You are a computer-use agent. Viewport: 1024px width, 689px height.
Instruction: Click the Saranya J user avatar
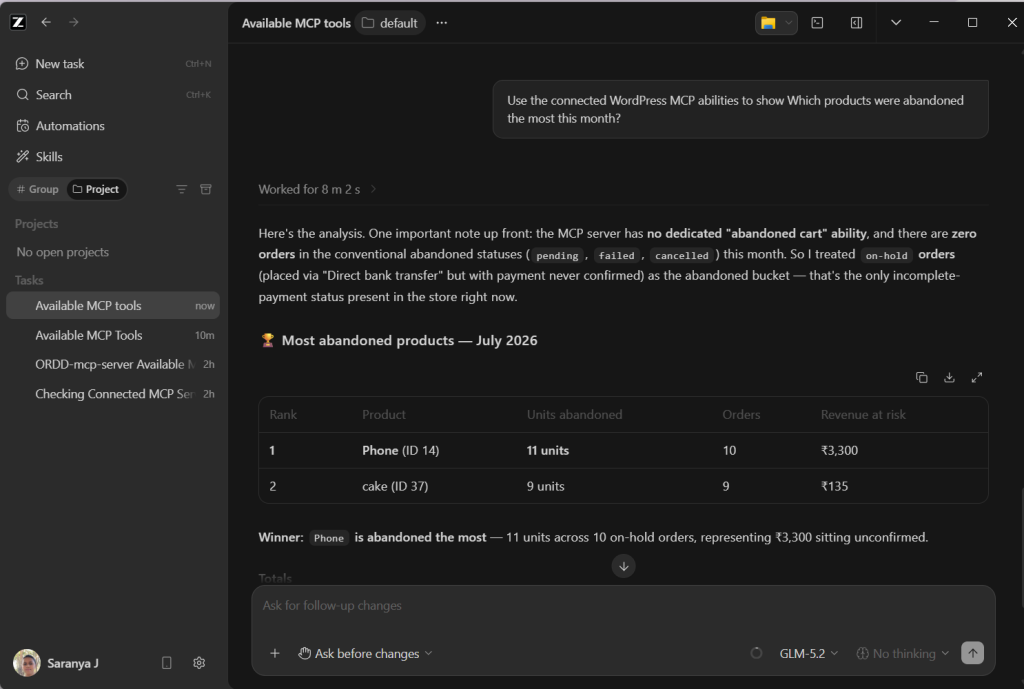tap(27, 663)
